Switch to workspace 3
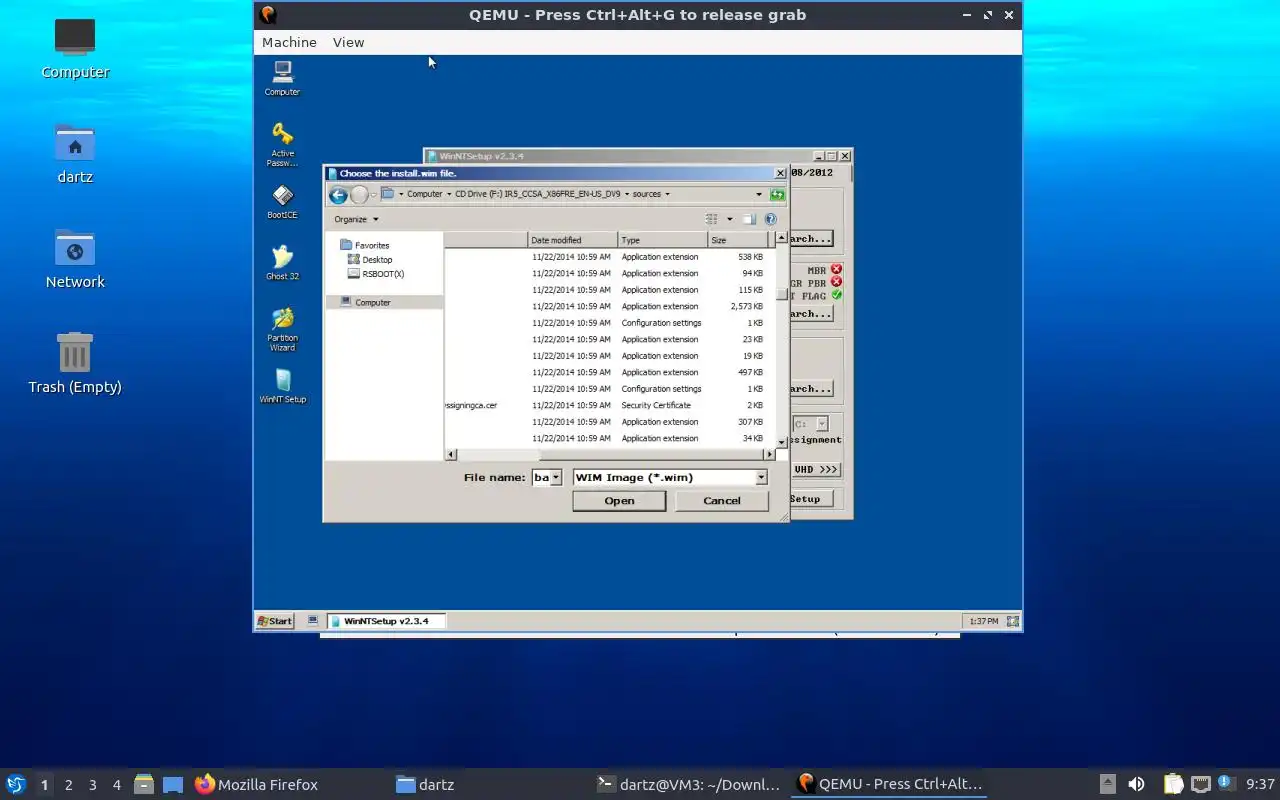This screenshot has height=800, width=1280. click(x=92, y=785)
